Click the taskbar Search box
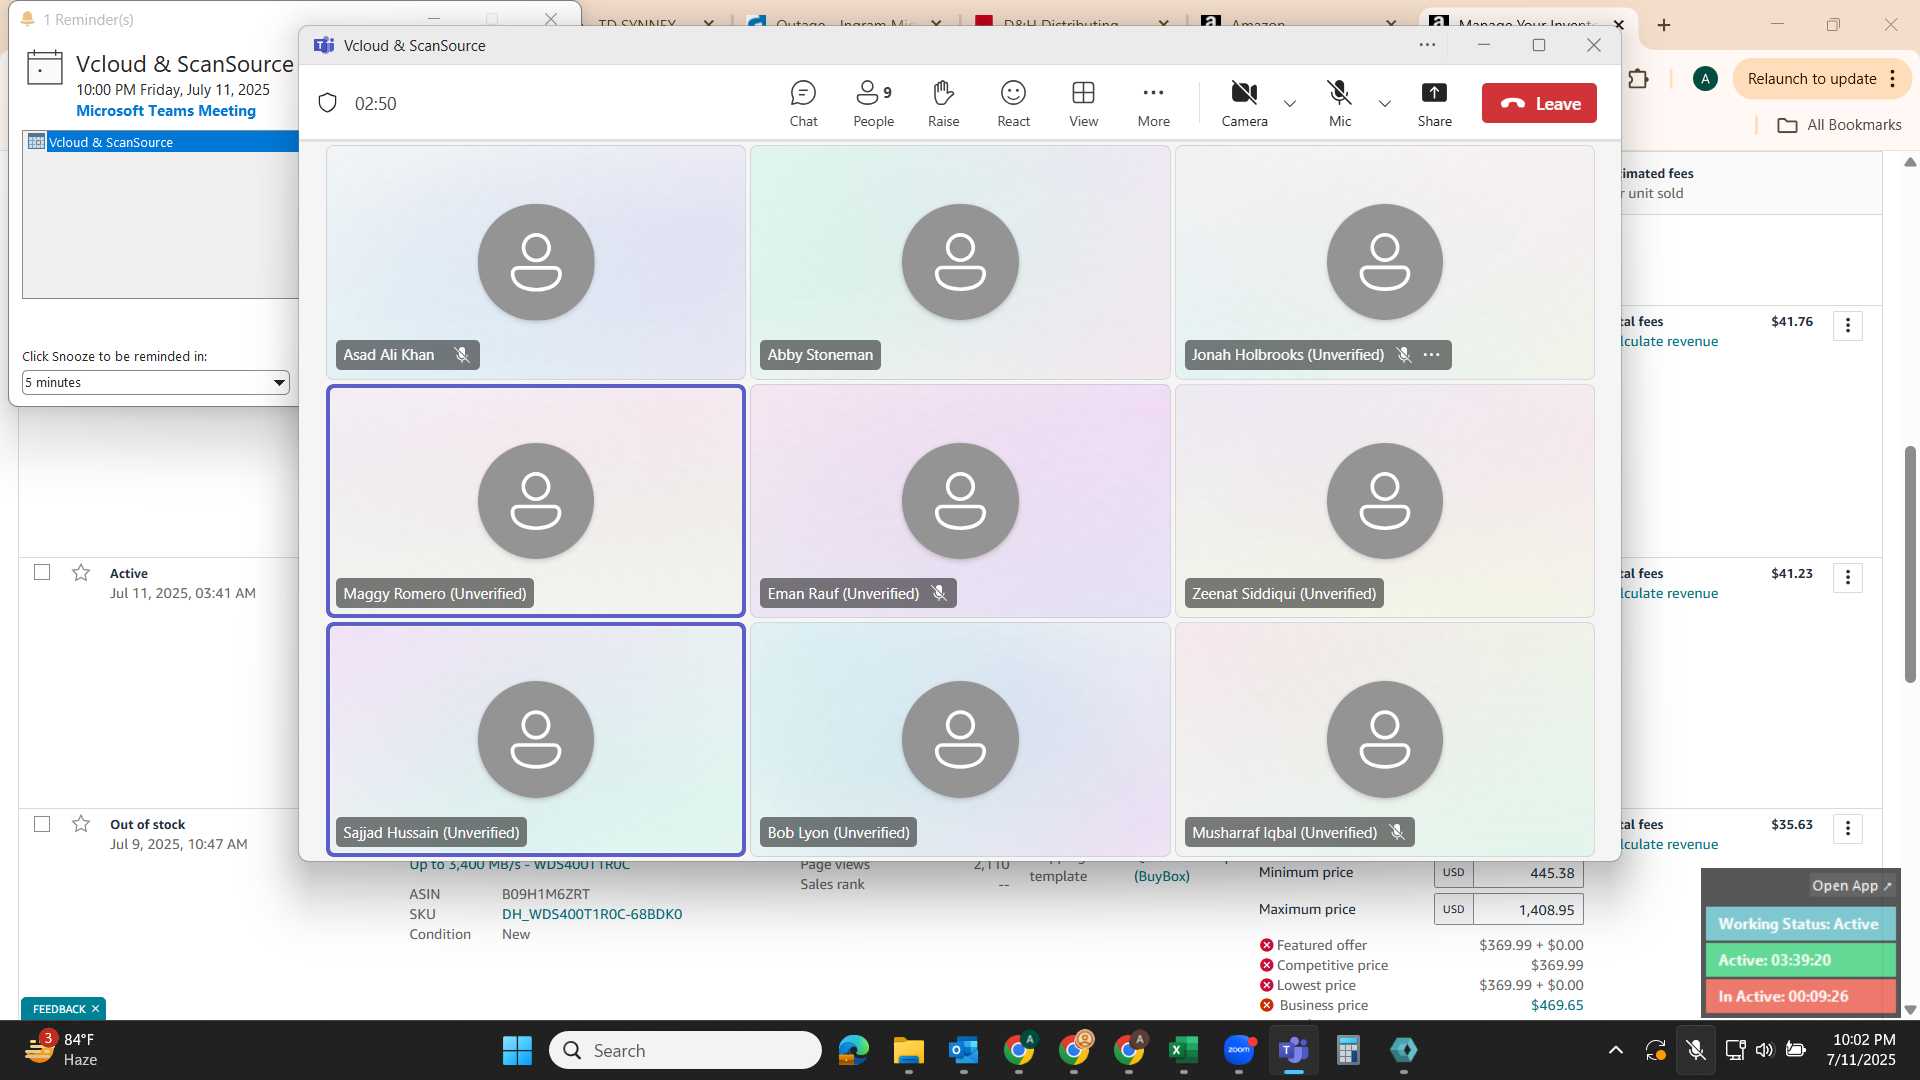The height and width of the screenshot is (1080, 1920). [x=685, y=1050]
